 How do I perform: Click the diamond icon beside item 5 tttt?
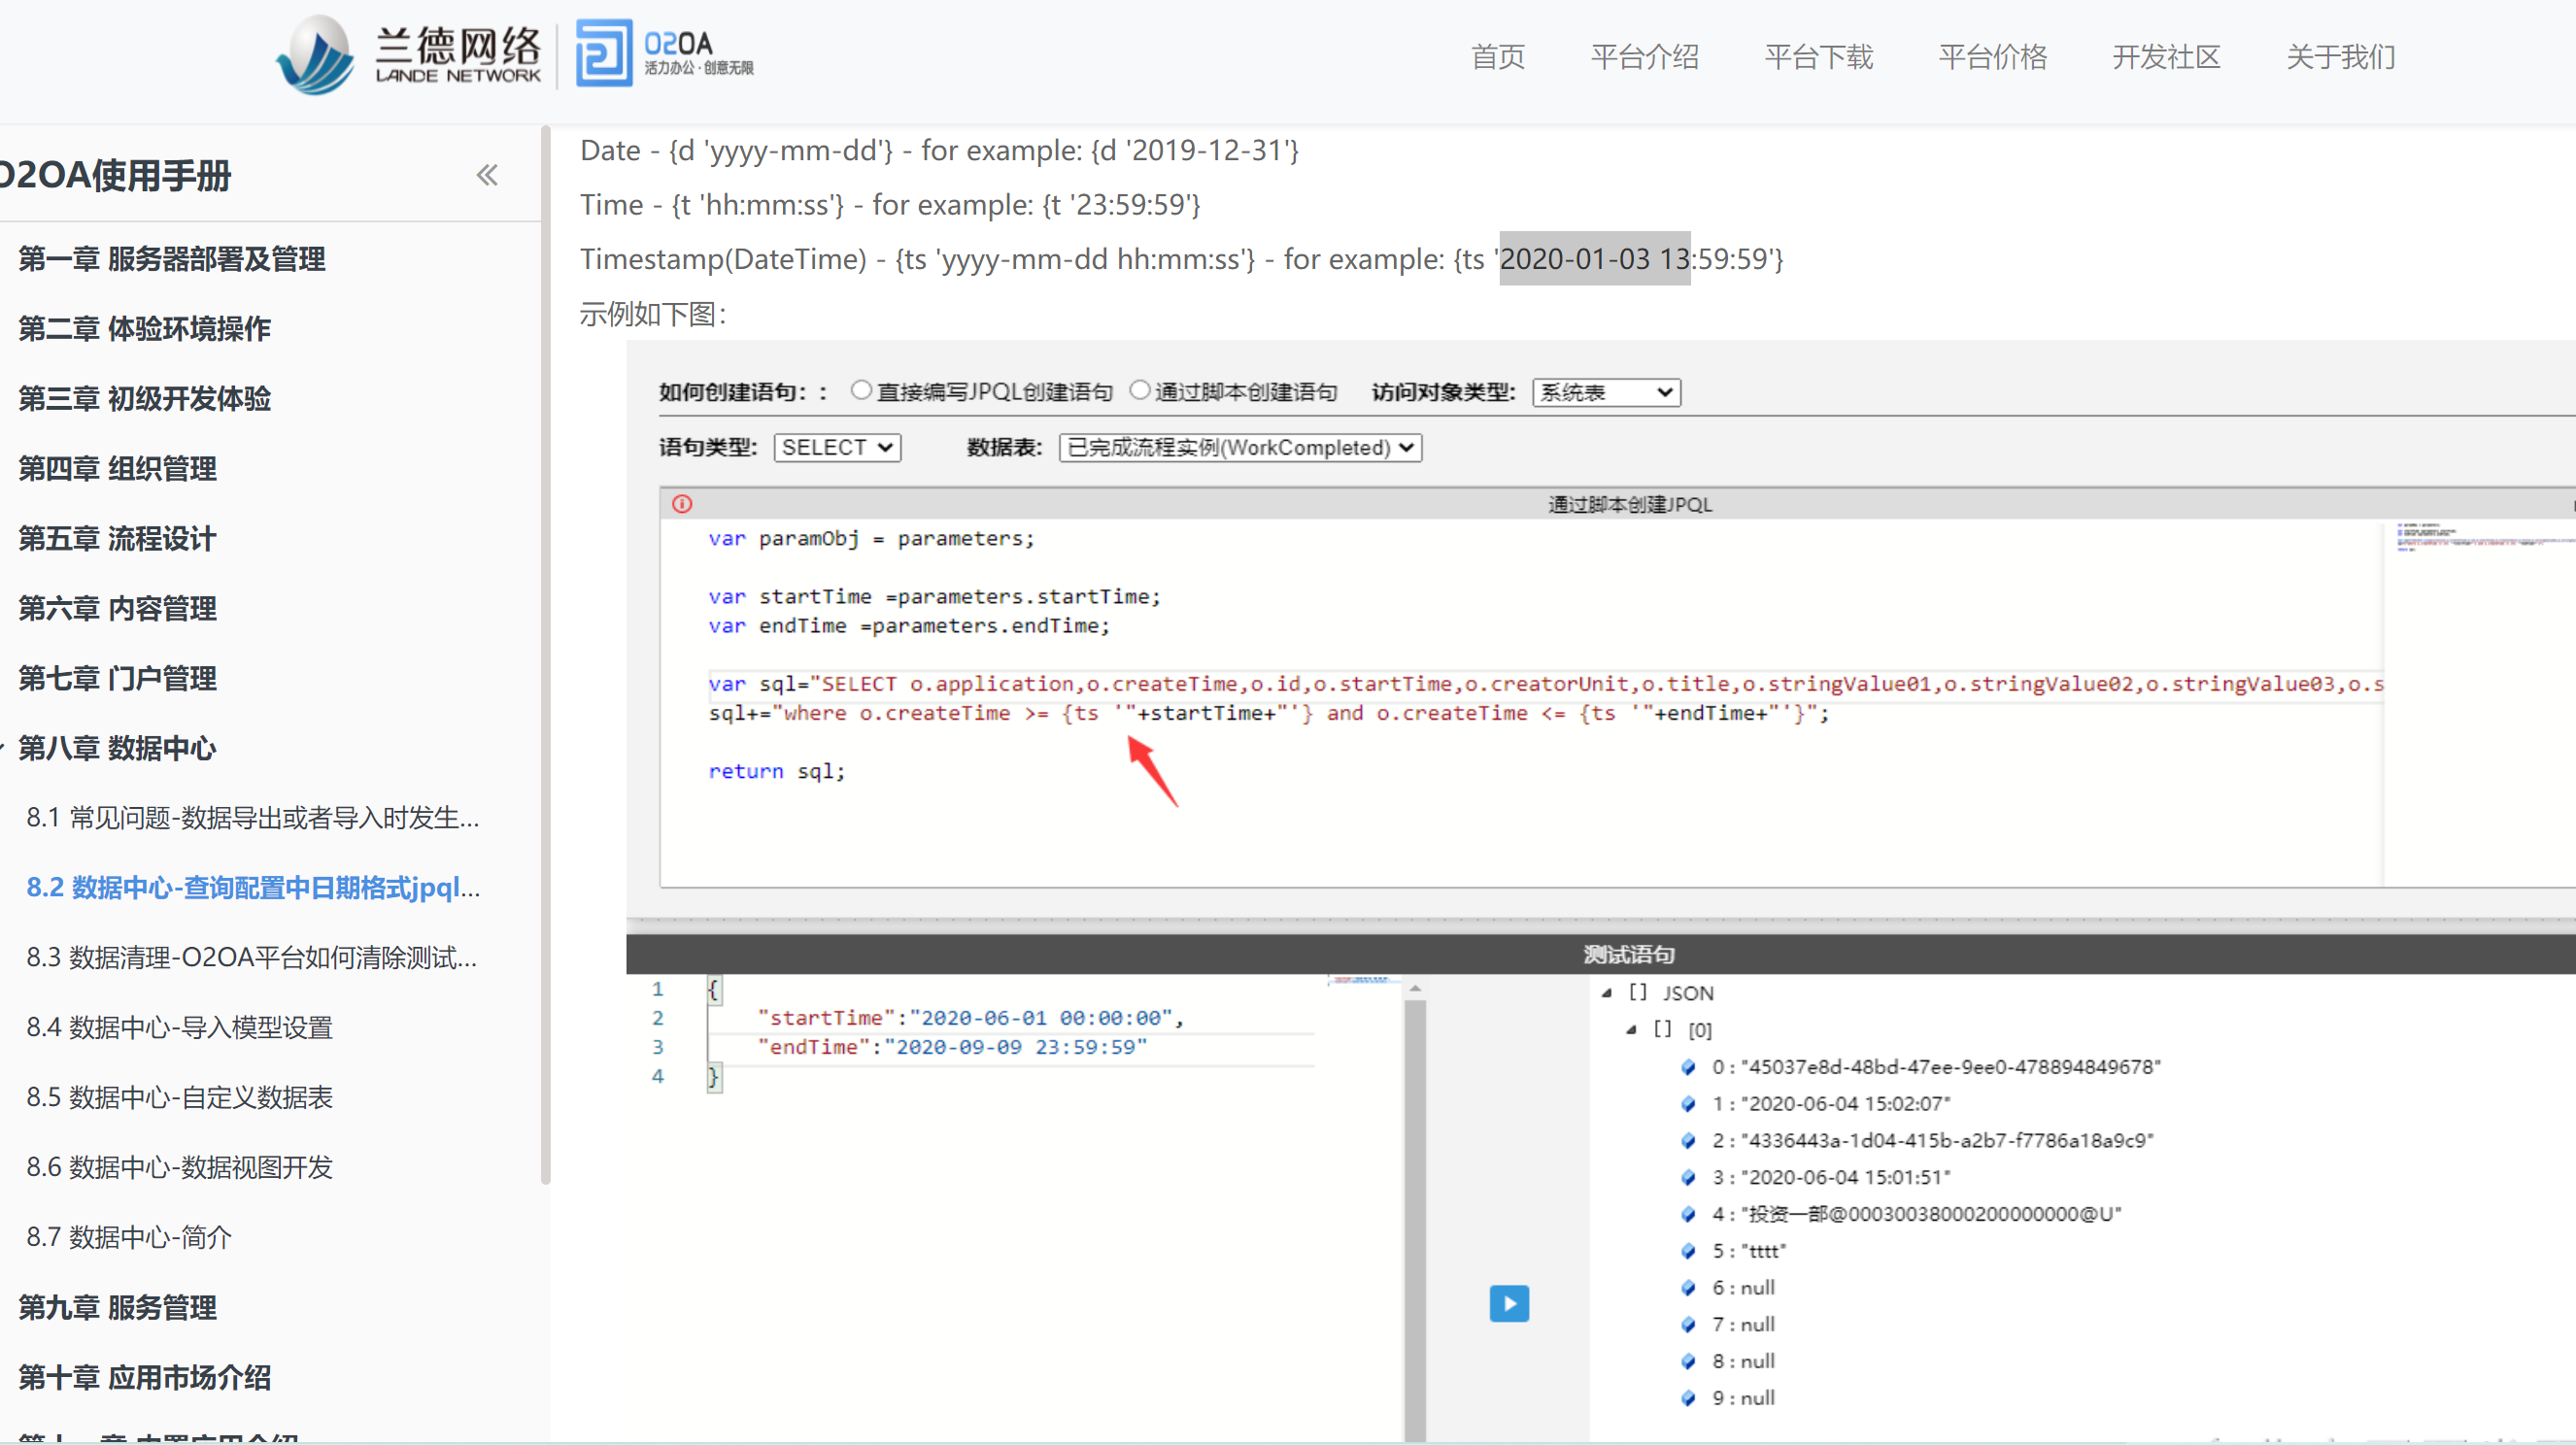coord(1688,1251)
